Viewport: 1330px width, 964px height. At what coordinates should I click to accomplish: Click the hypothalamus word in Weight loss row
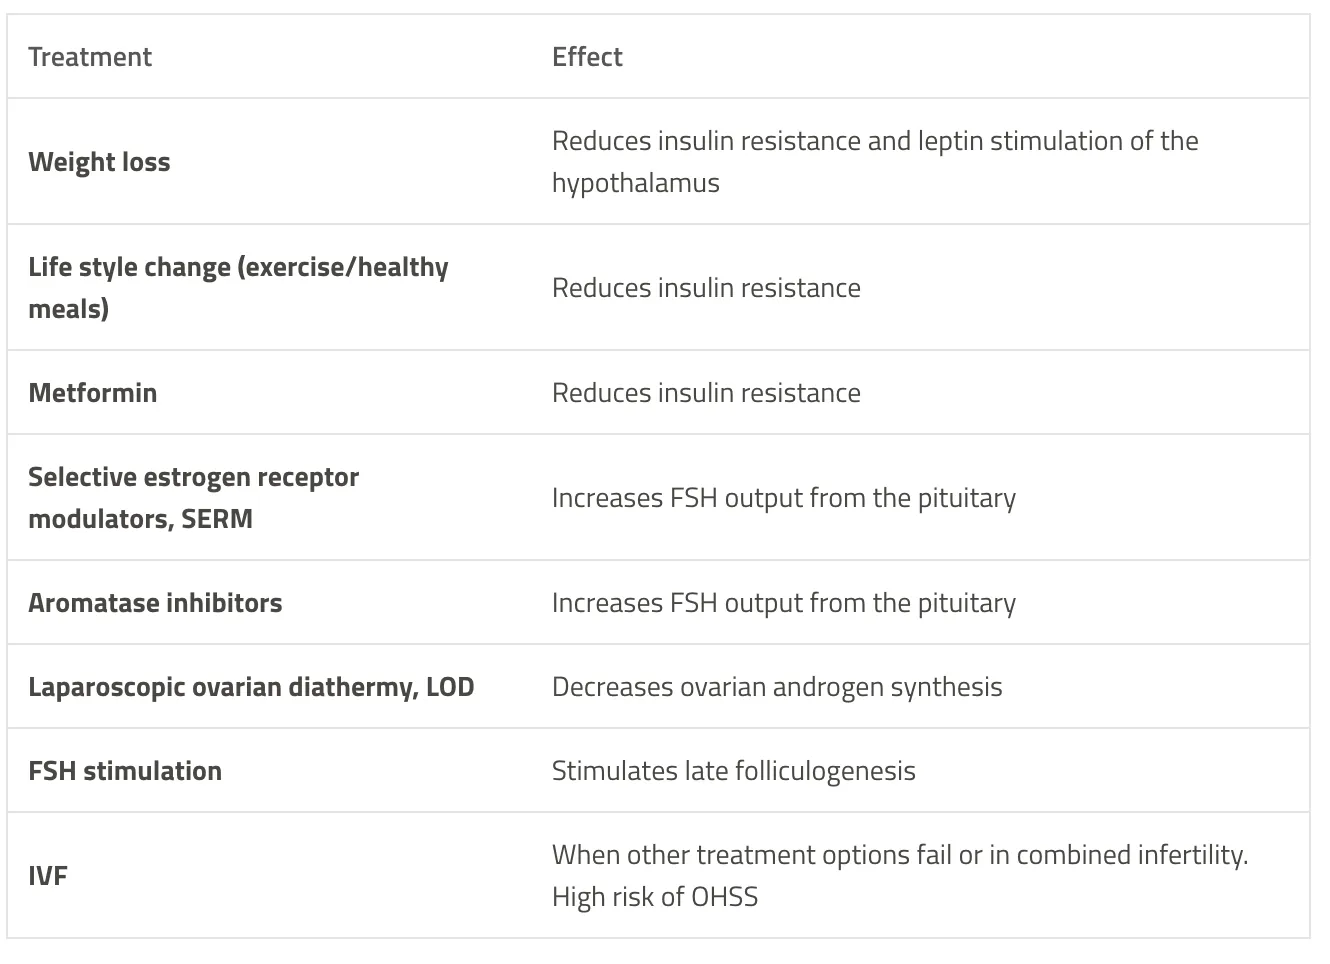point(636,183)
